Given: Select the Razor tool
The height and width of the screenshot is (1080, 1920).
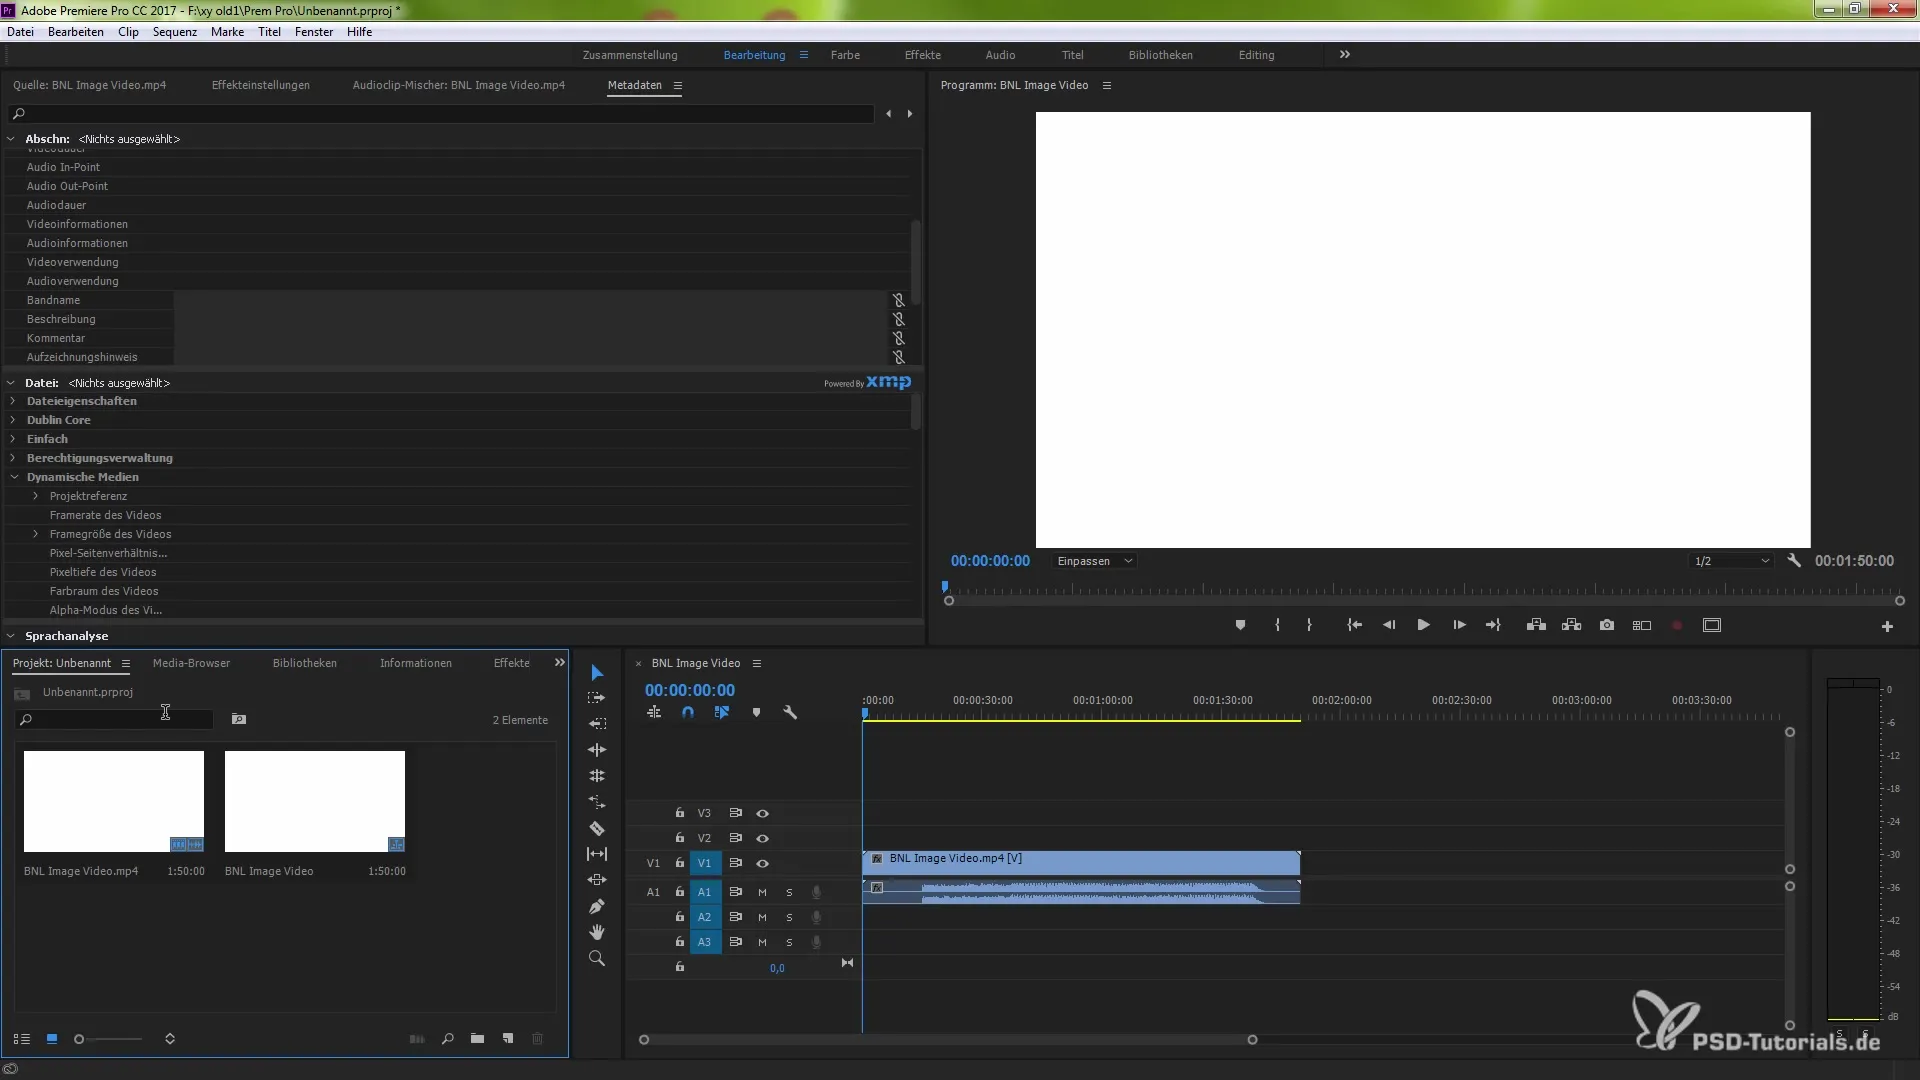Looking at the screenshot, I should point(597,828).
